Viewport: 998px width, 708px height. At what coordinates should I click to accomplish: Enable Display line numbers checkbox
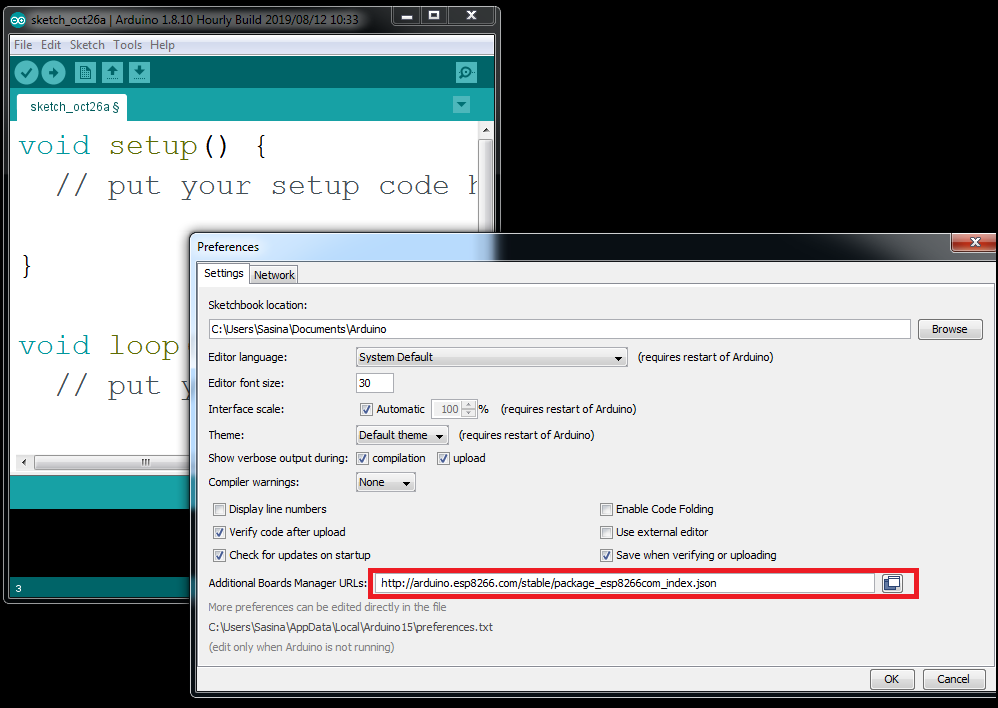click(220, 509)
